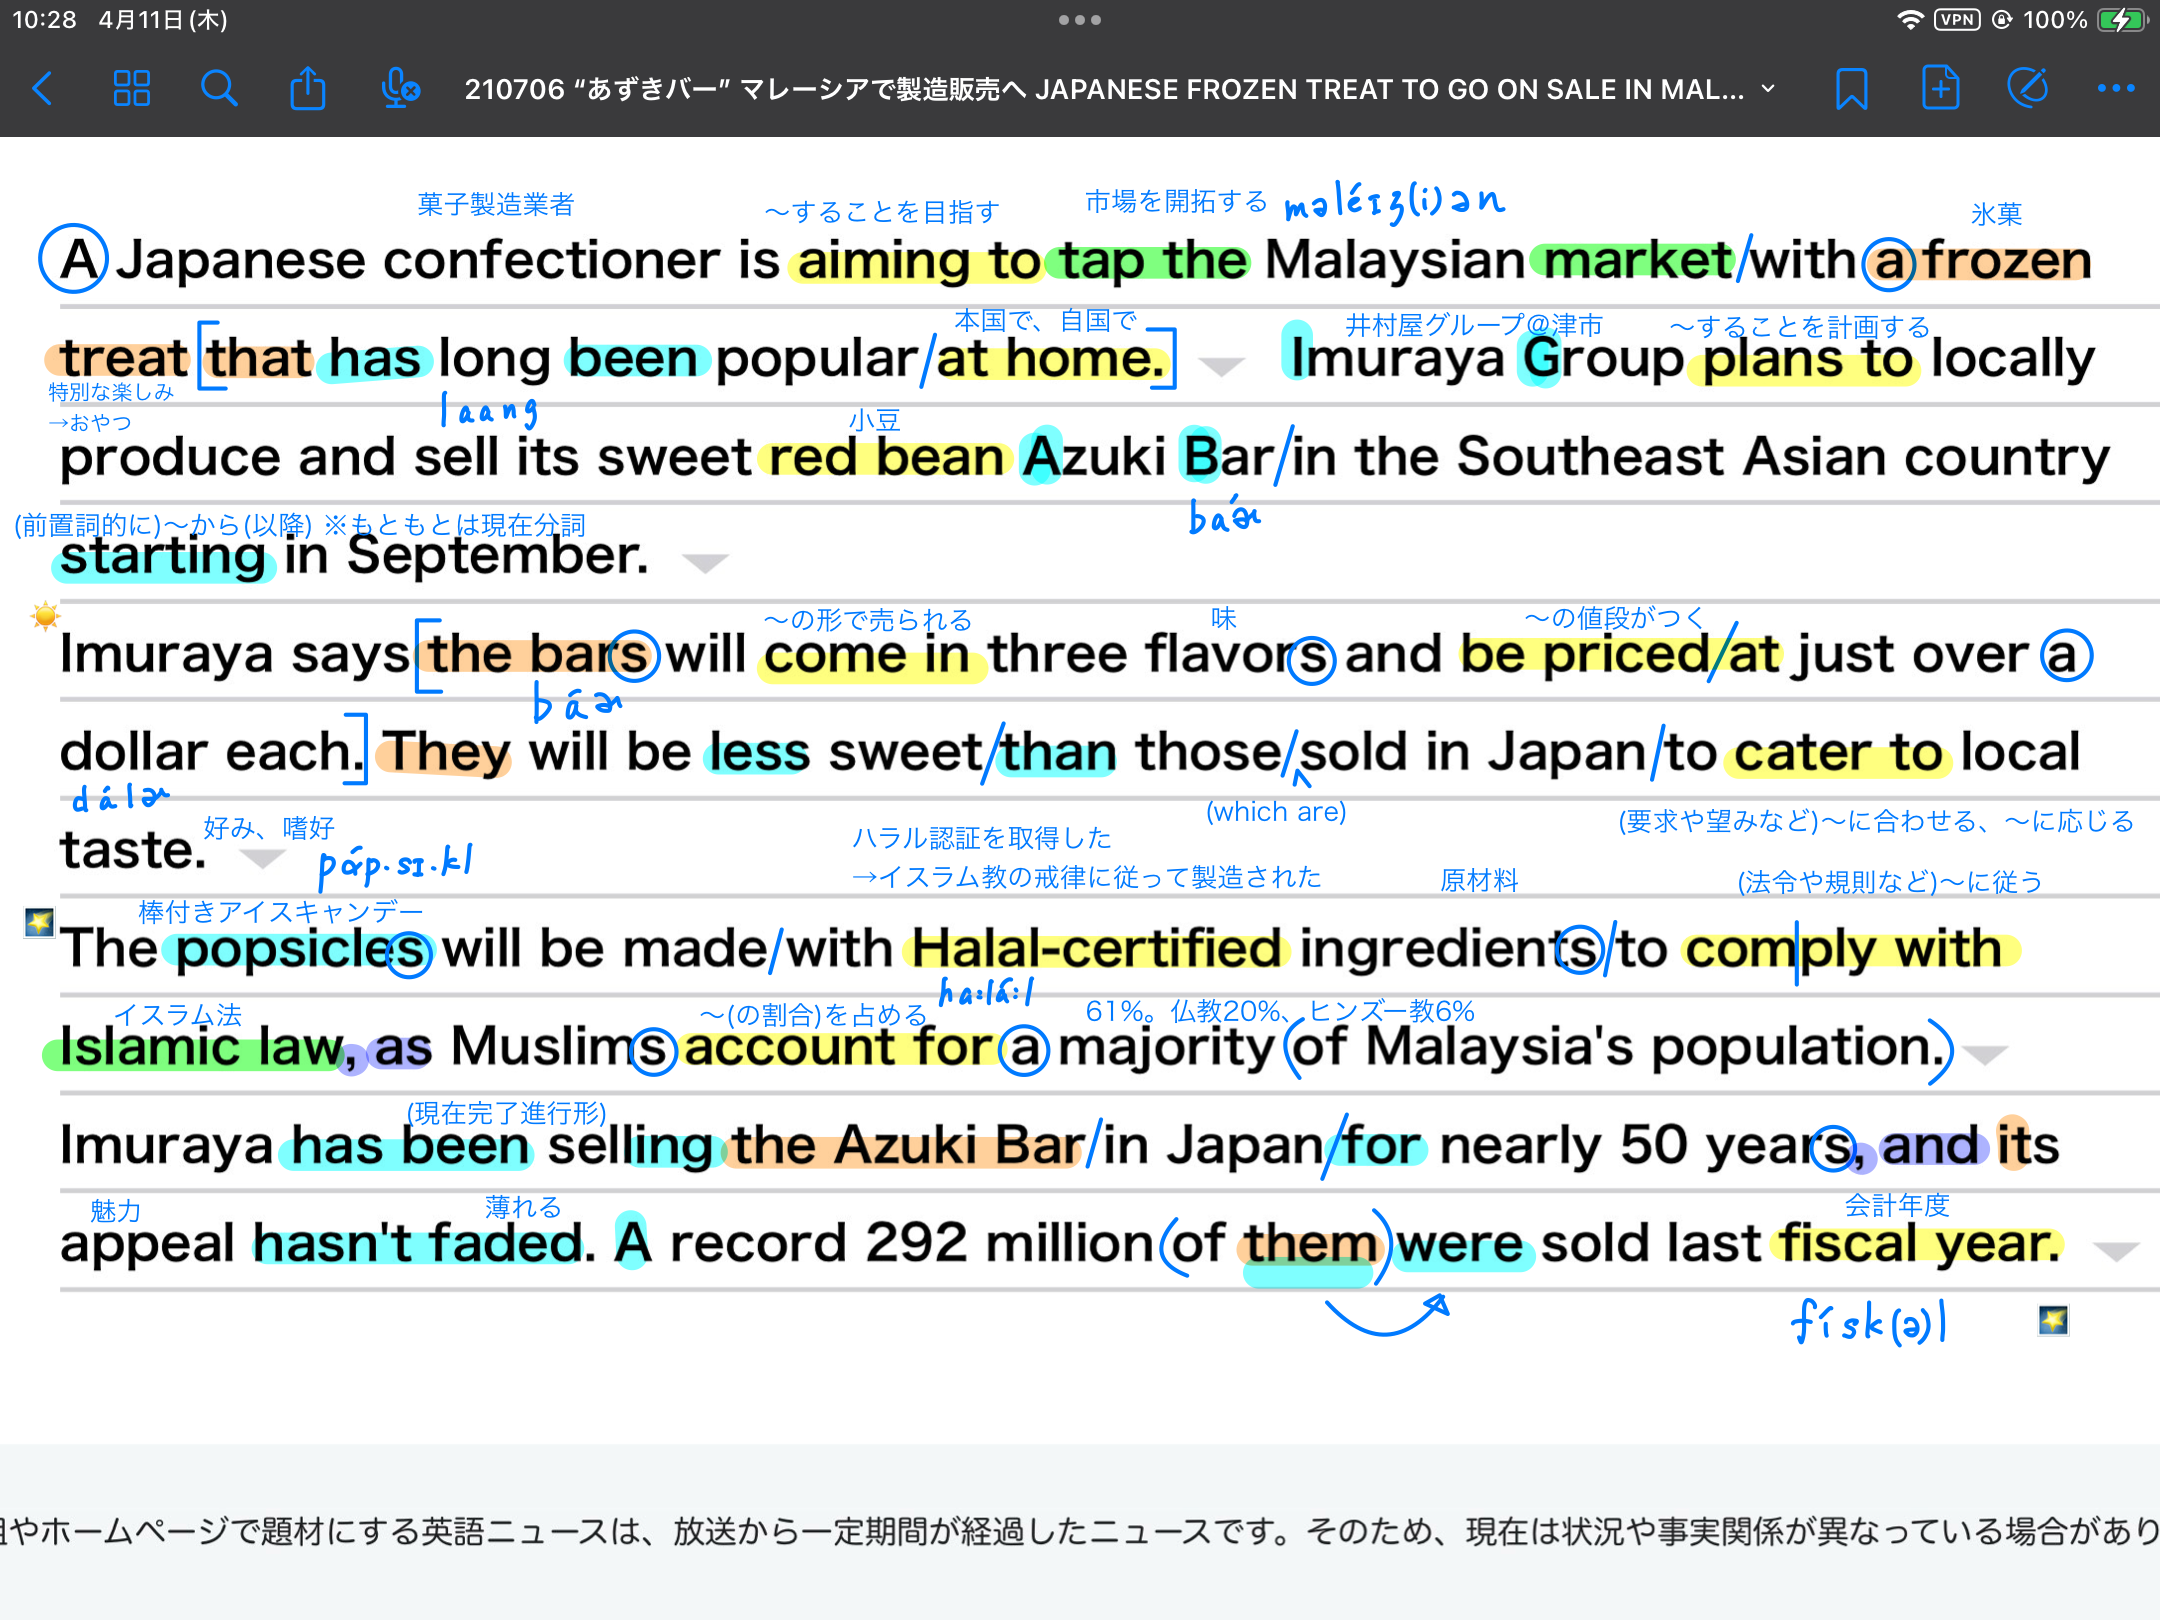Screen dimensions: 2160x1620
Task: Tap the circled letter 'A' at start
Action: [x=72, y=260]
